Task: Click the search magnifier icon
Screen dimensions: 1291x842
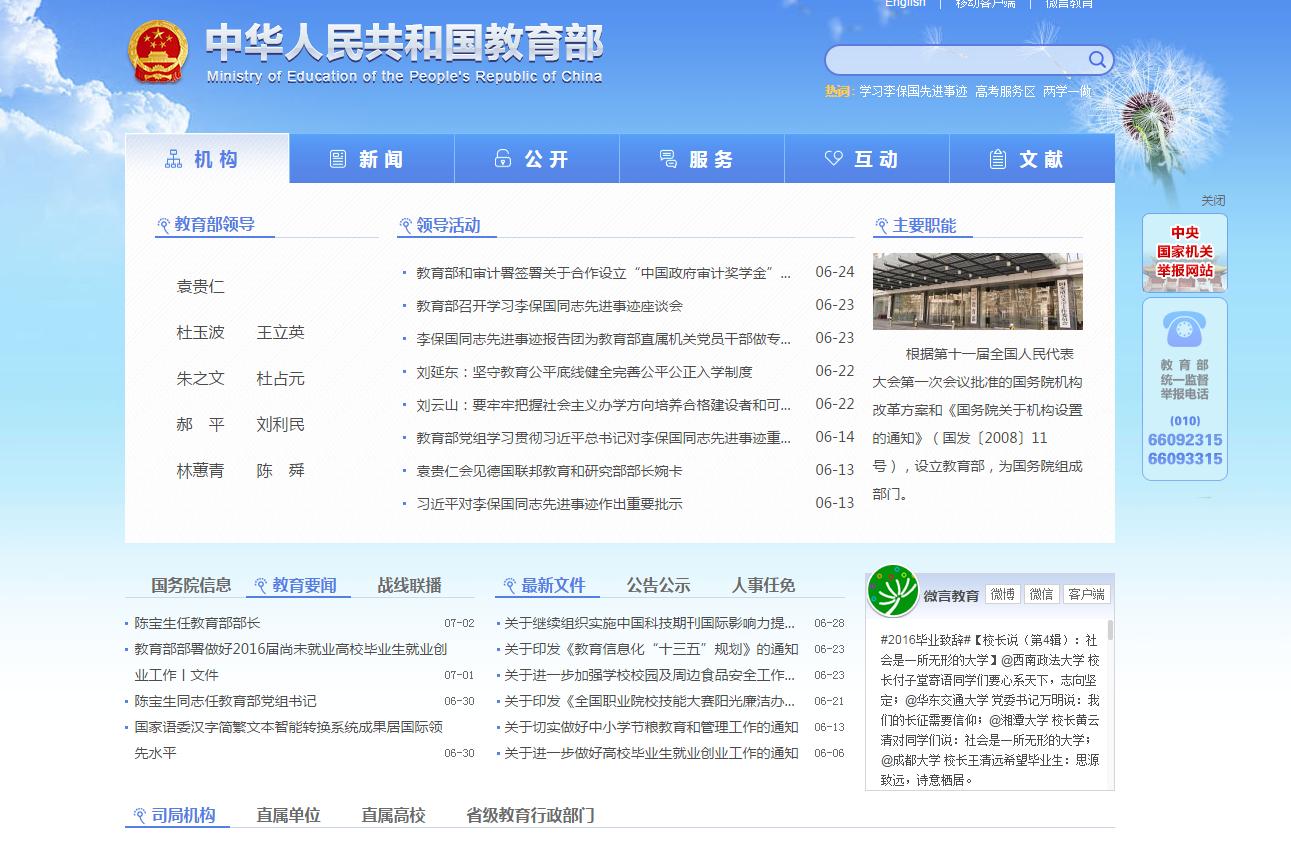Action: click(x=1097, y=59)
